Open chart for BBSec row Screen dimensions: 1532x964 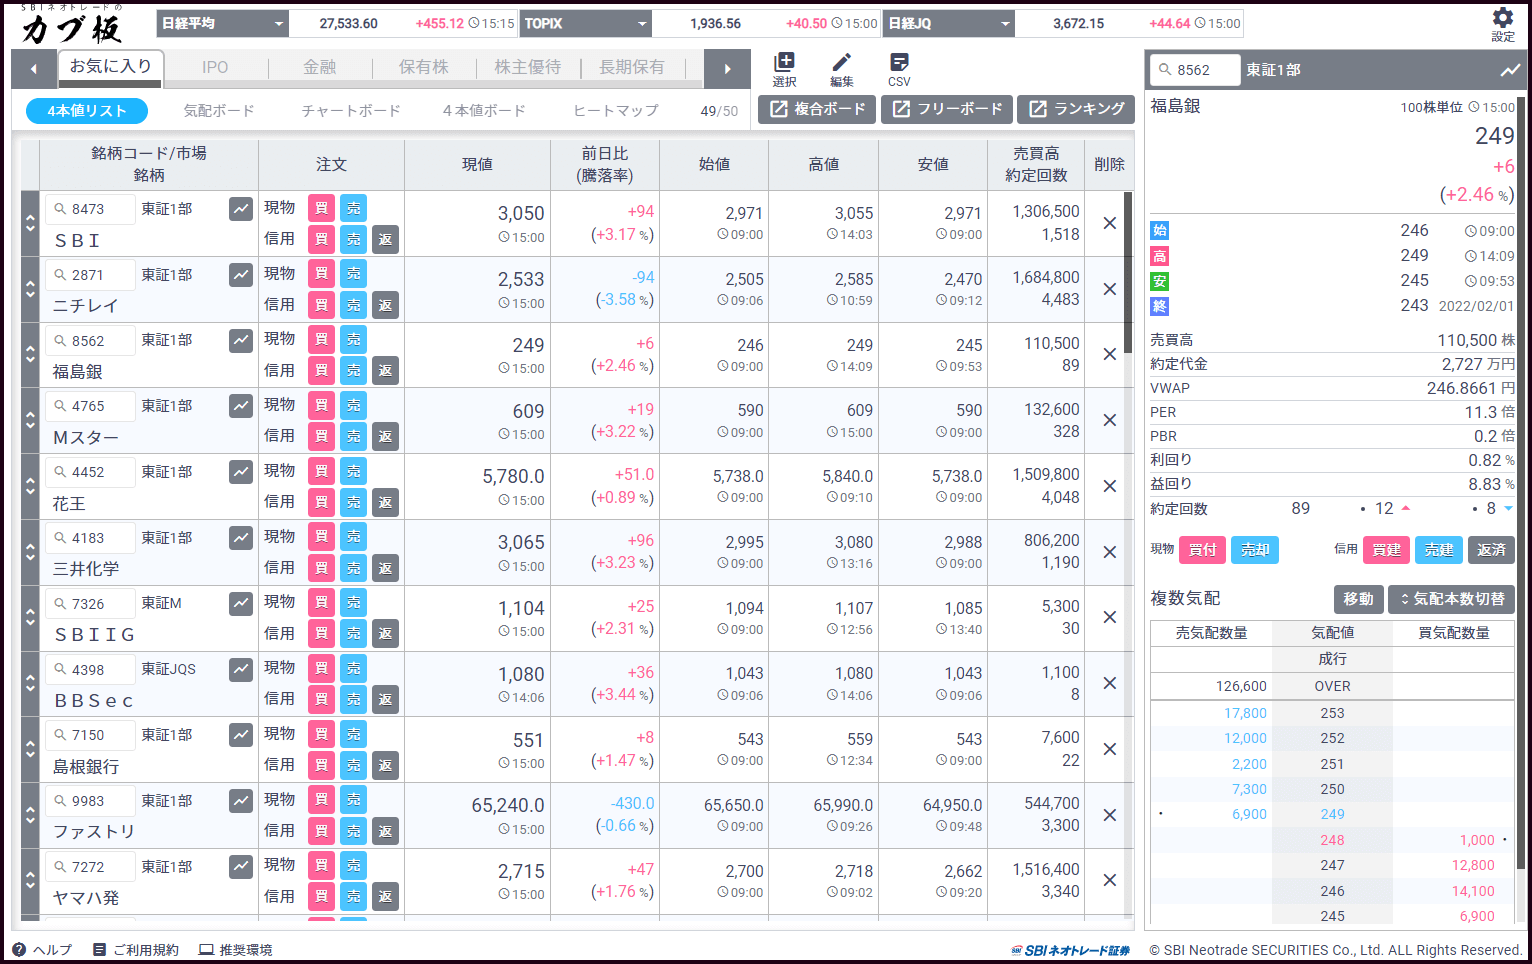pyautogui.click(x=241, y=670)
